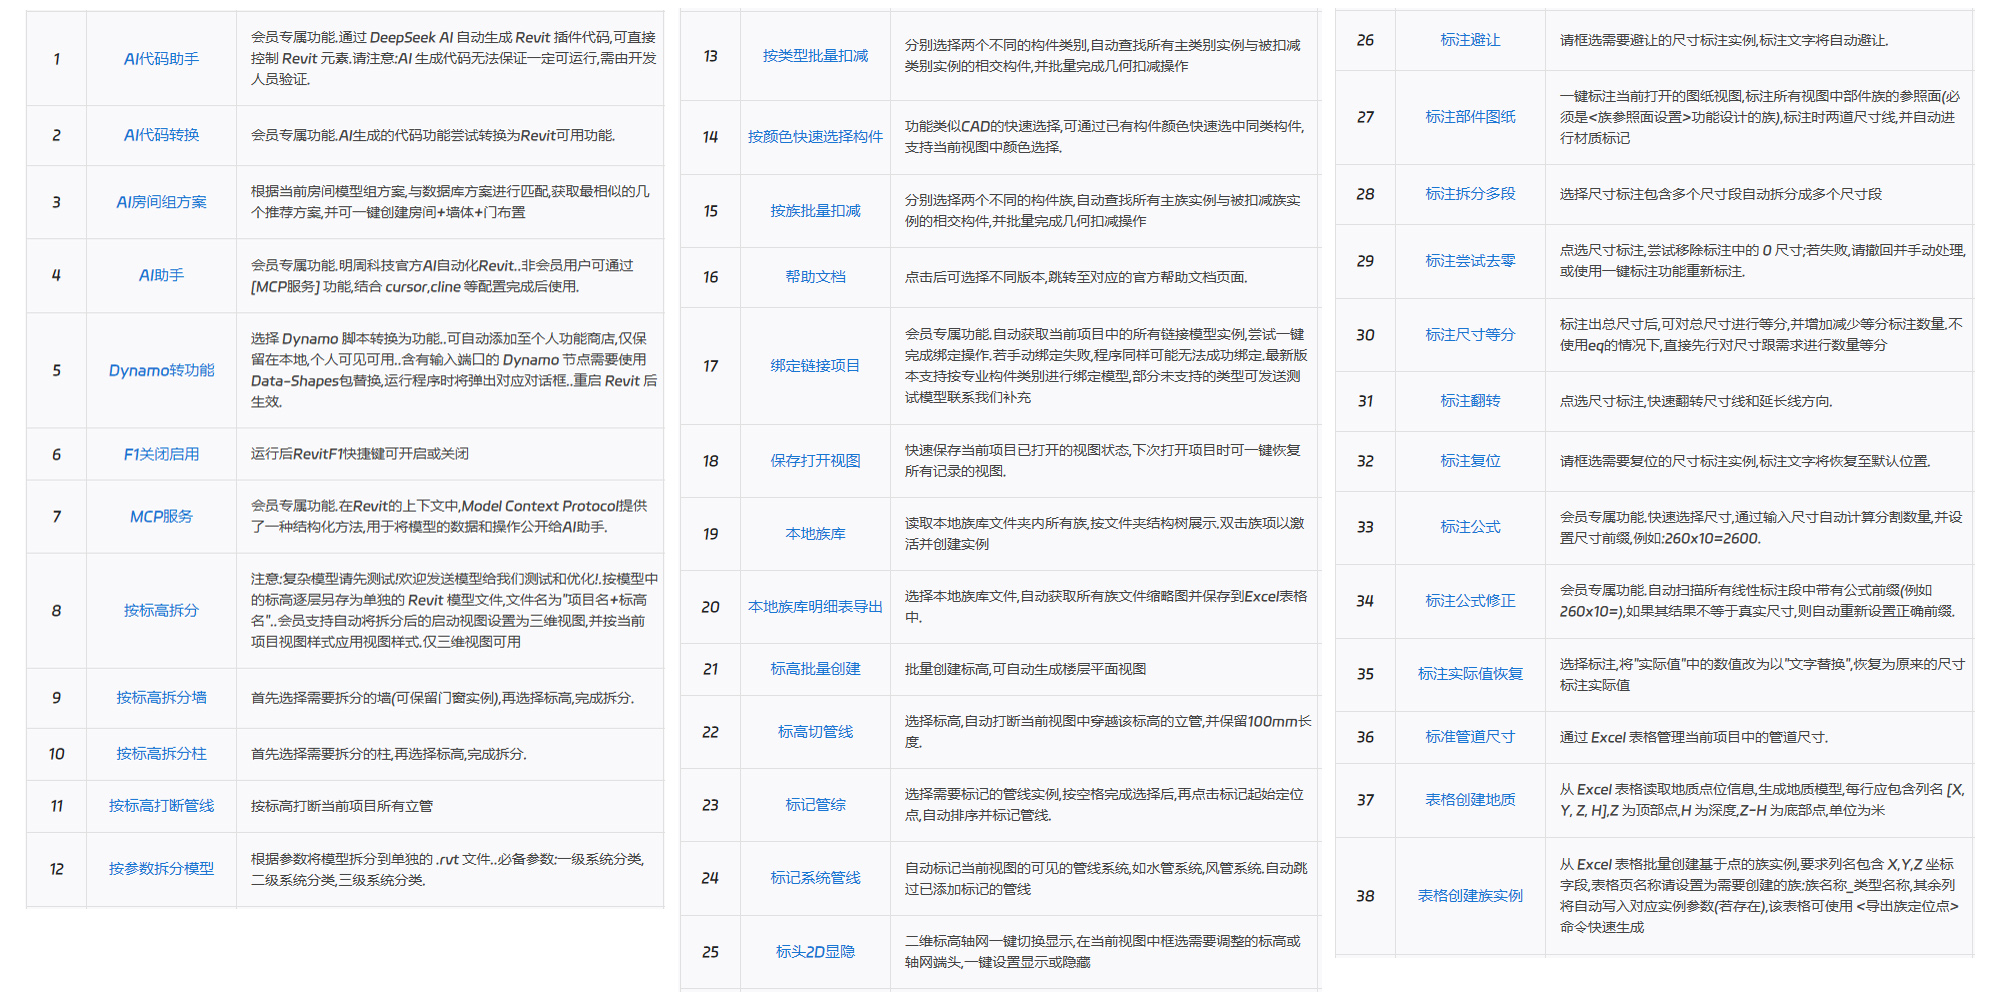Click description '选择尺寸标注包含多个尺寸段自动拆分成多个尺寸段'
Image resolution: width=2000 pixels, height=1000 pixels.
1720,193
